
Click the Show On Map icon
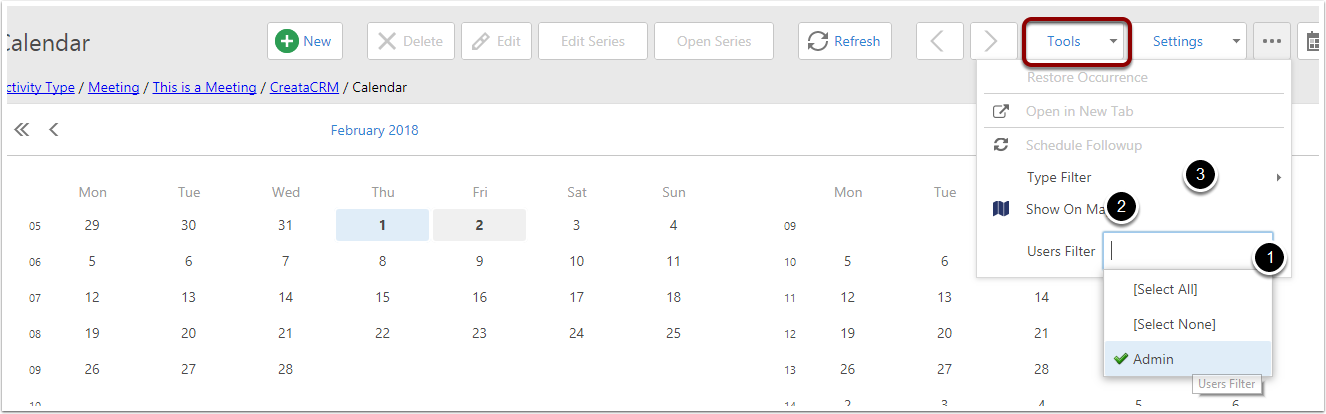click(1001, 209)
